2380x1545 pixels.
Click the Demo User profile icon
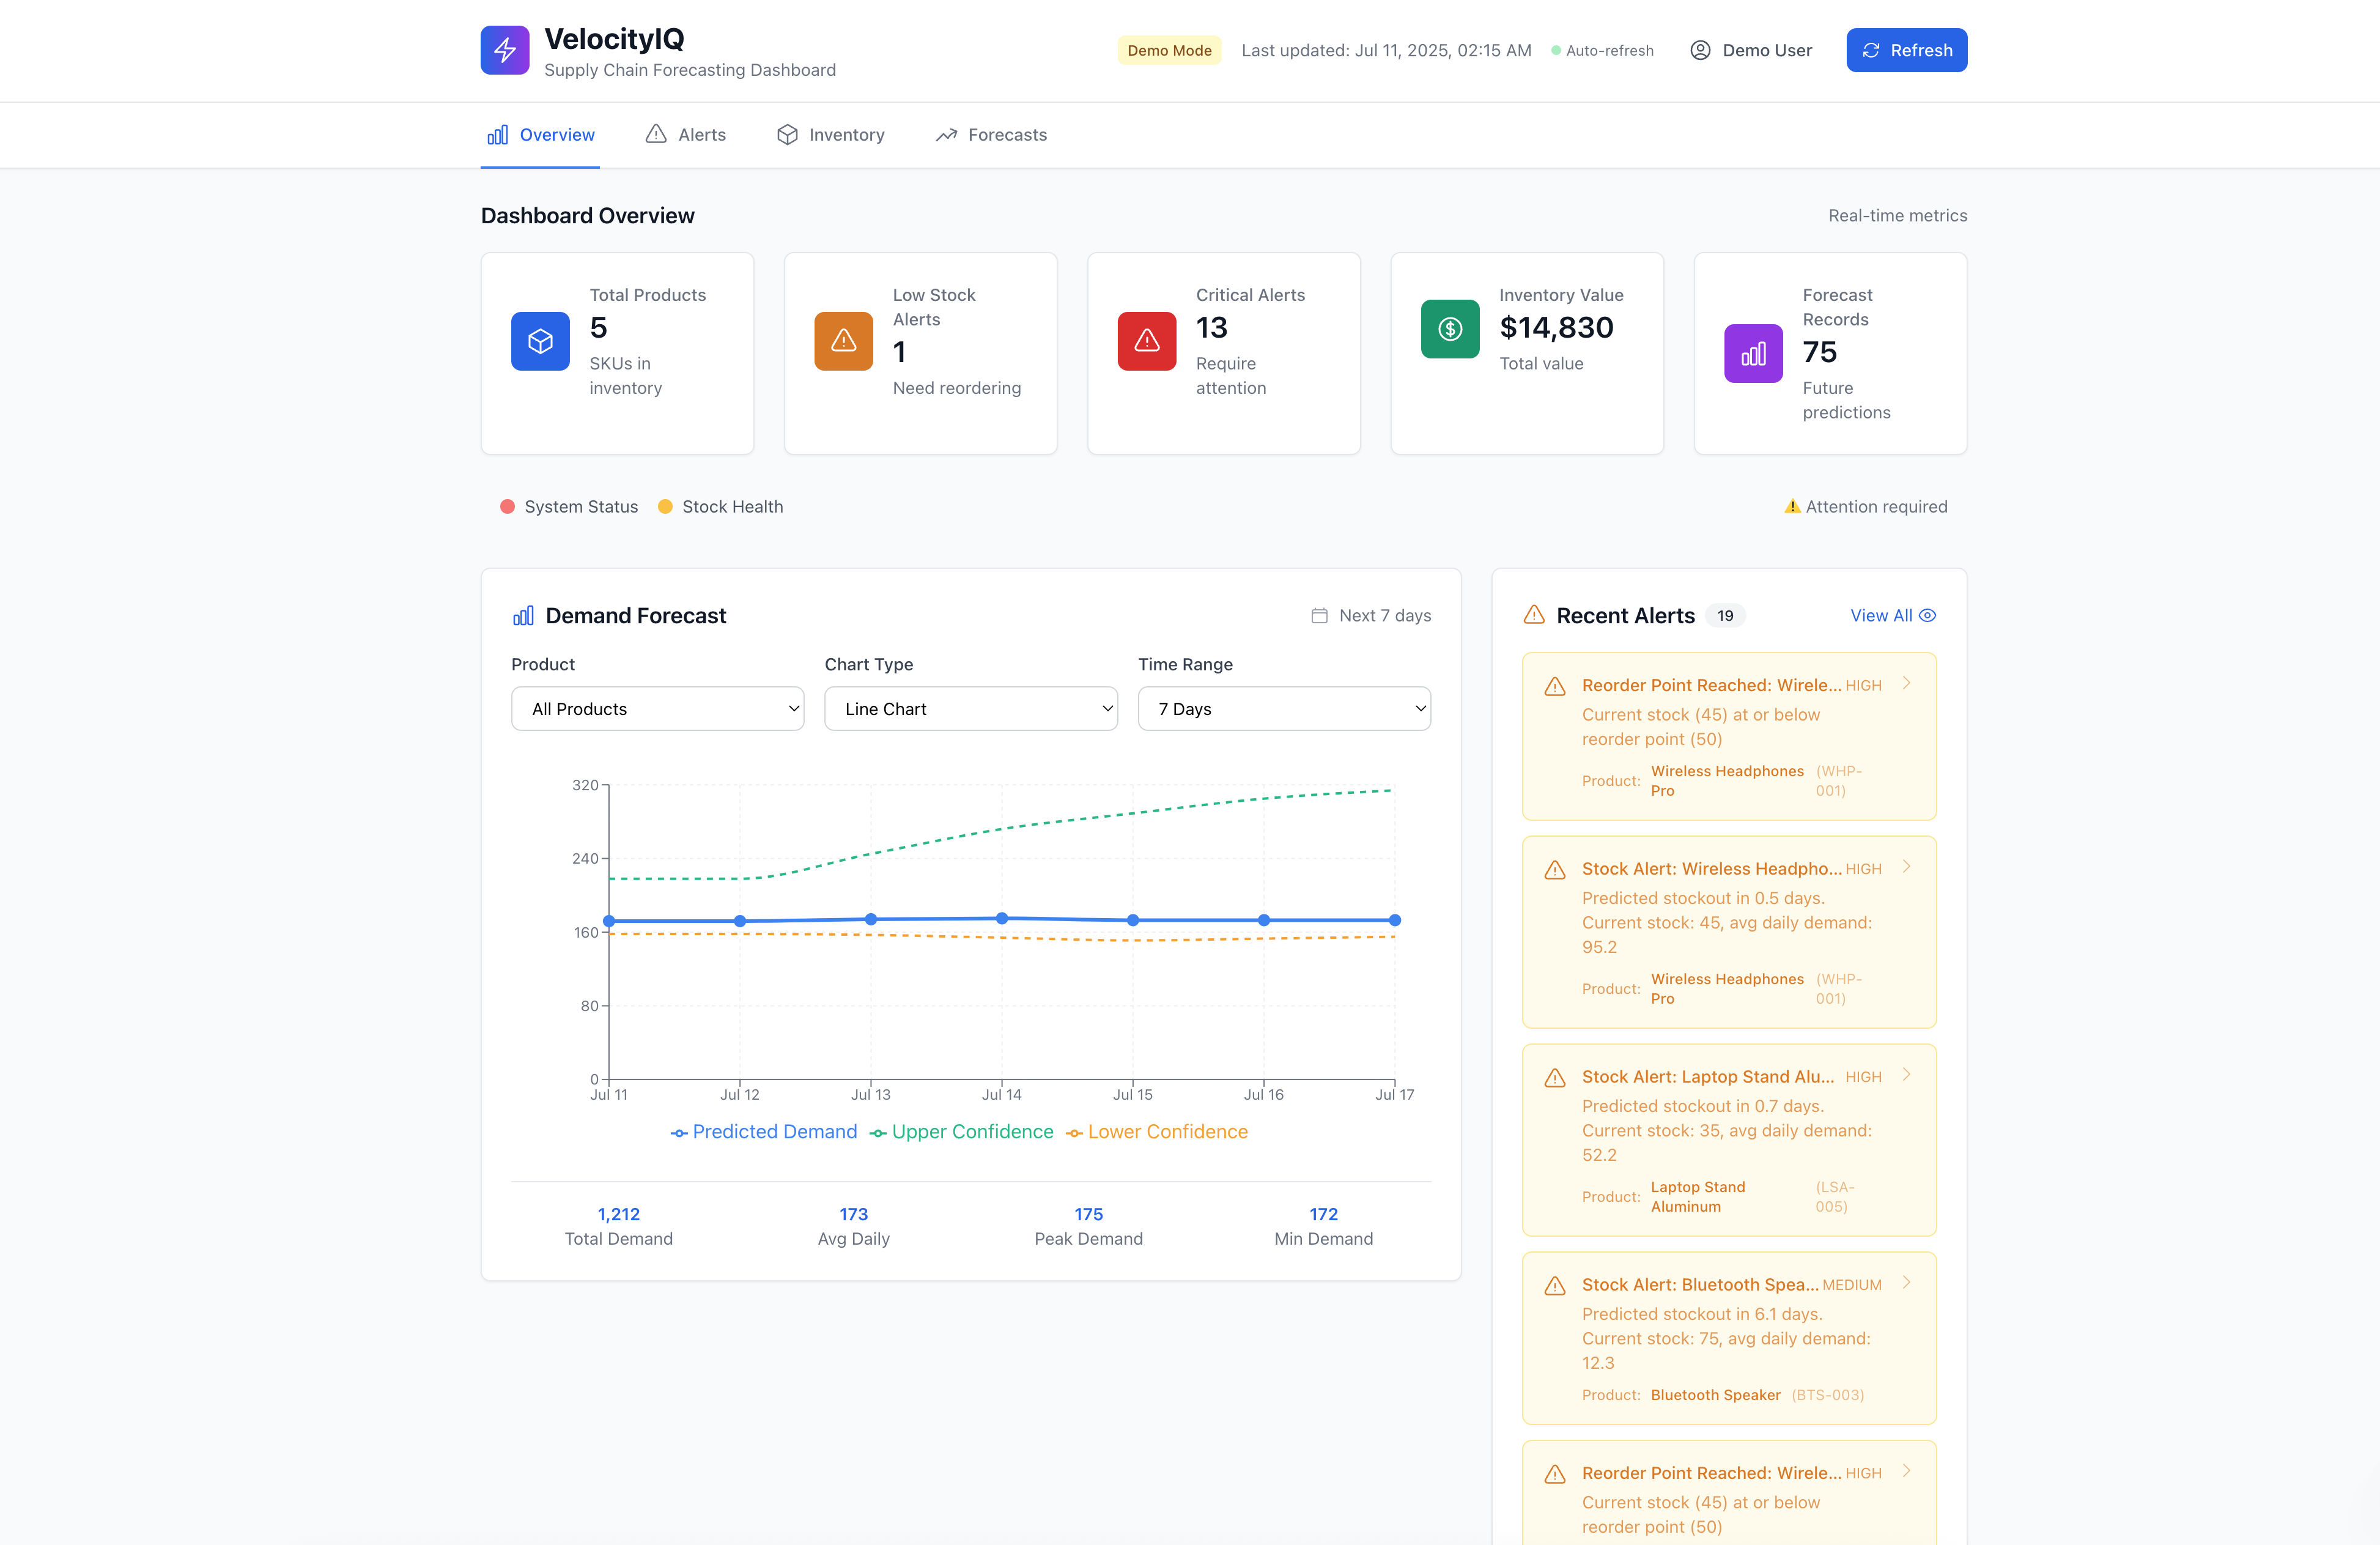[1699, 50]
